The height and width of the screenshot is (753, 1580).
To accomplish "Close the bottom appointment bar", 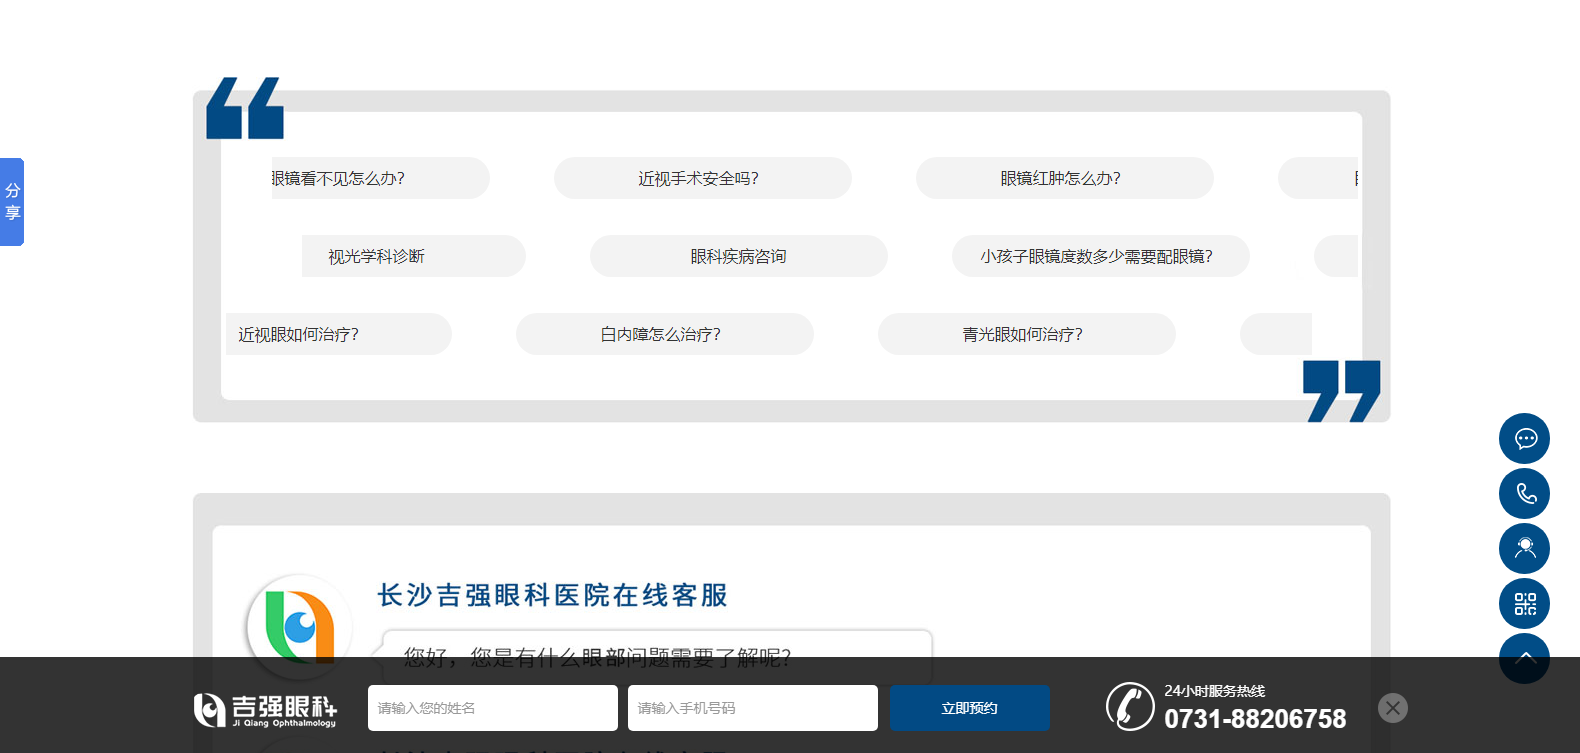I will pyautogui.click(x=1392, y=708).
